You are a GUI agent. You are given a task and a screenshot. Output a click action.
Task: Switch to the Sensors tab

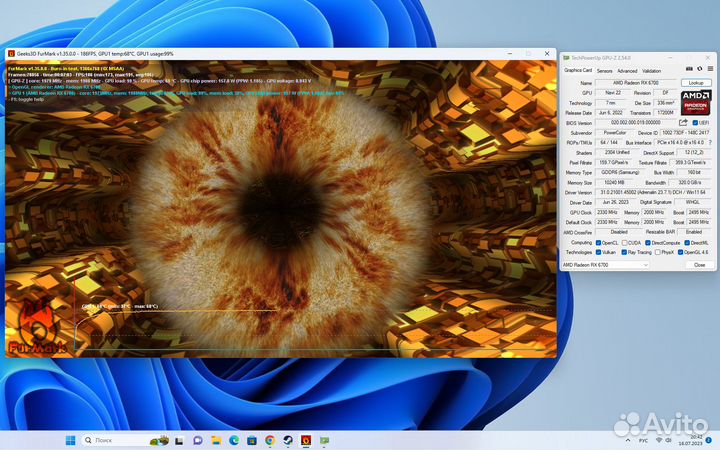pos(604,71)
